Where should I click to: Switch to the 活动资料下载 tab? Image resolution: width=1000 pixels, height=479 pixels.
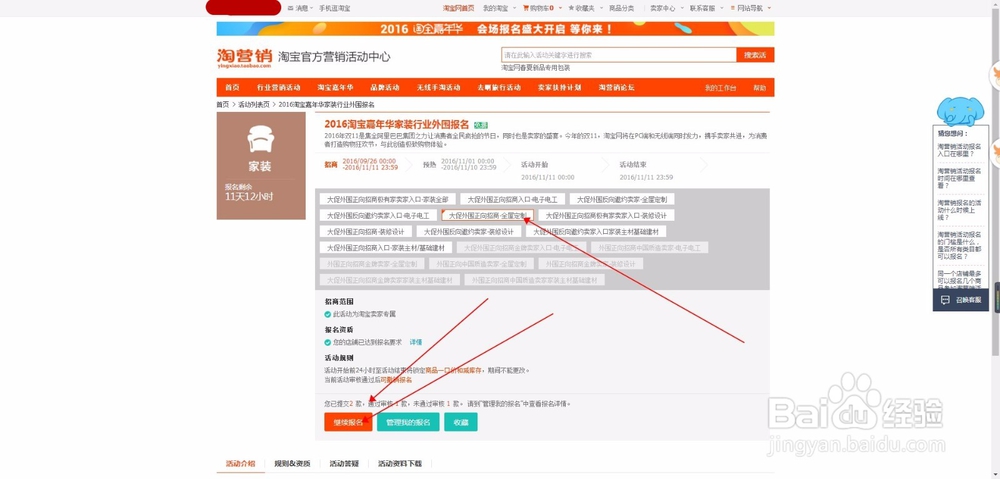click(400, 464)
